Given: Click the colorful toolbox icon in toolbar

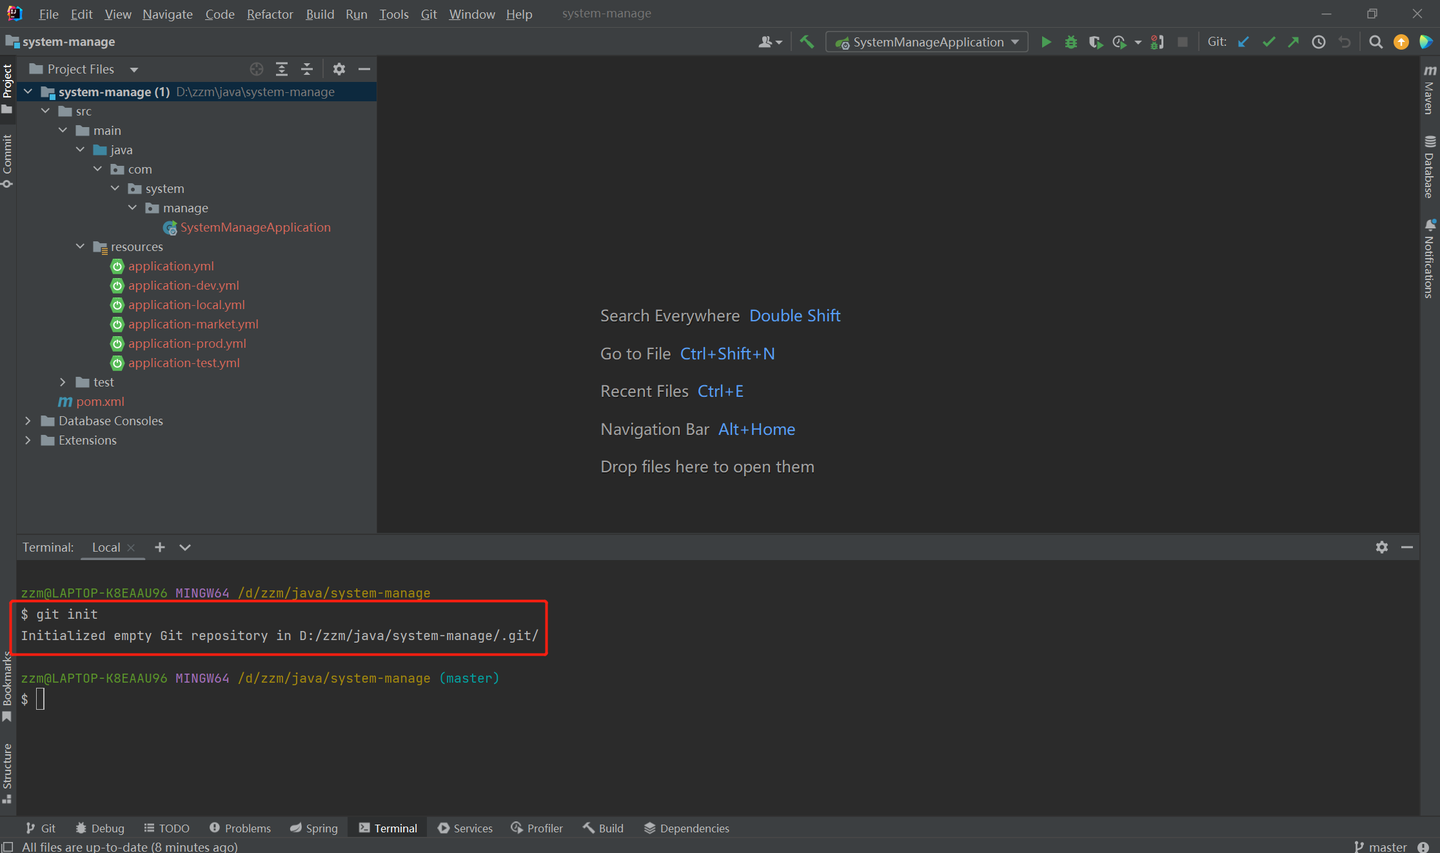Looking at the screenshot, I should (1426, 42).
